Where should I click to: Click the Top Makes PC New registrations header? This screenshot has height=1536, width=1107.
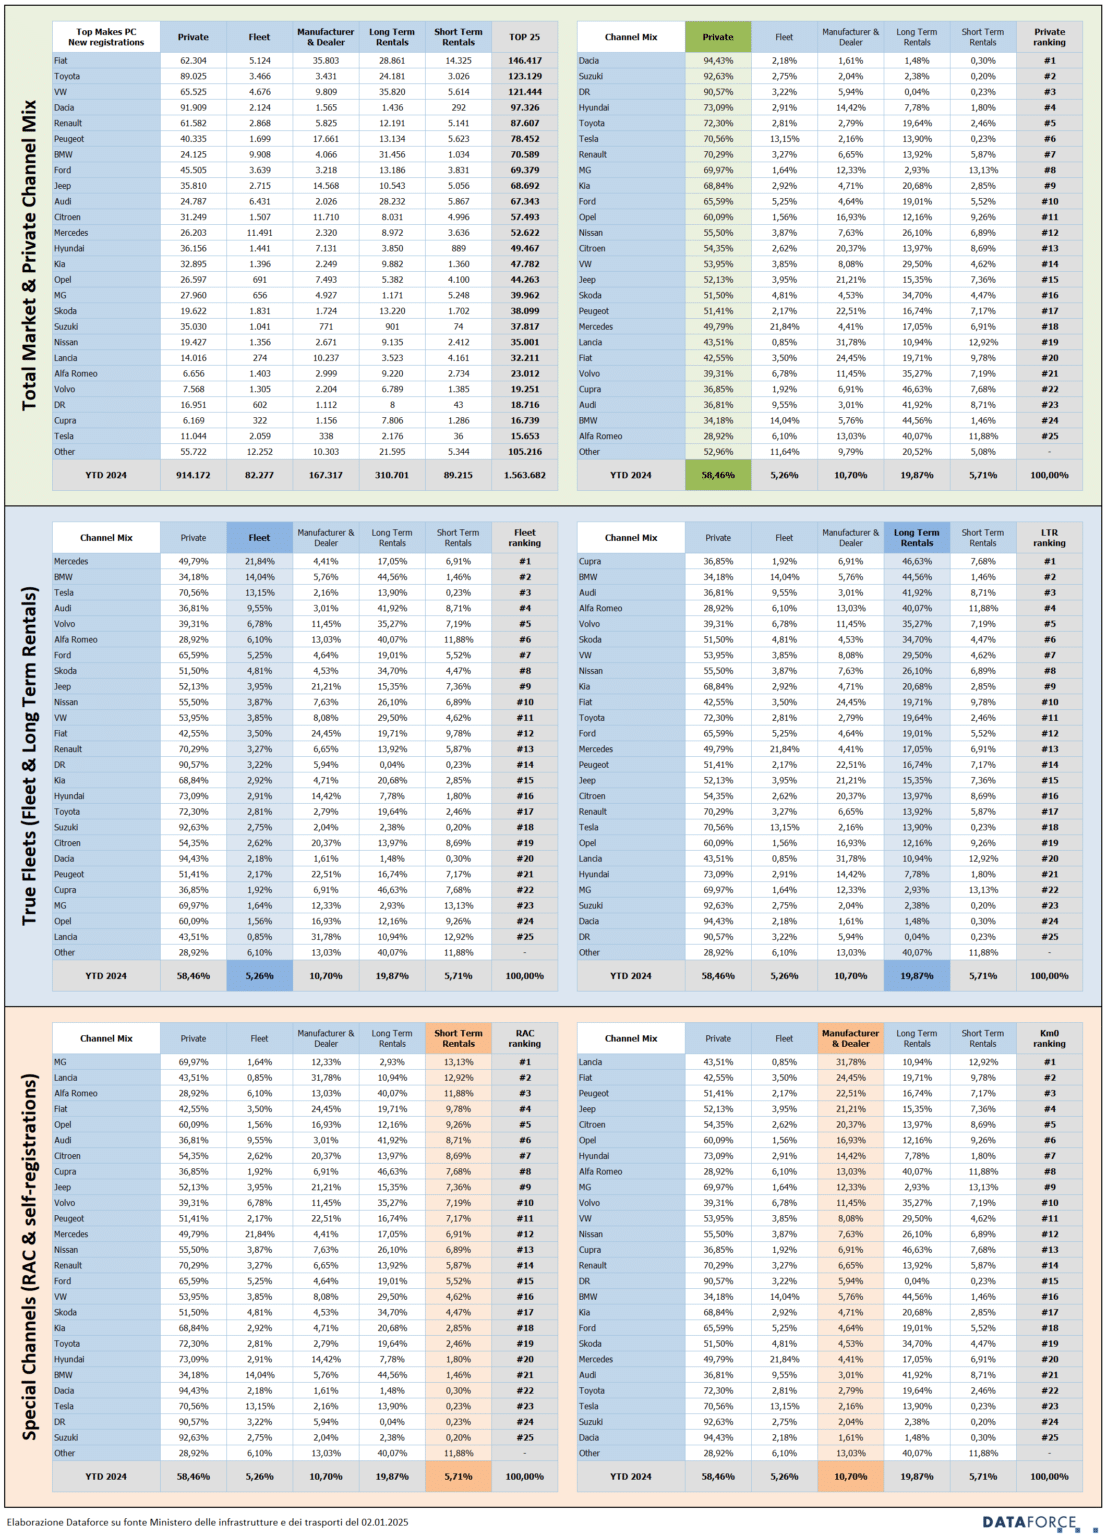pos(106,37)
